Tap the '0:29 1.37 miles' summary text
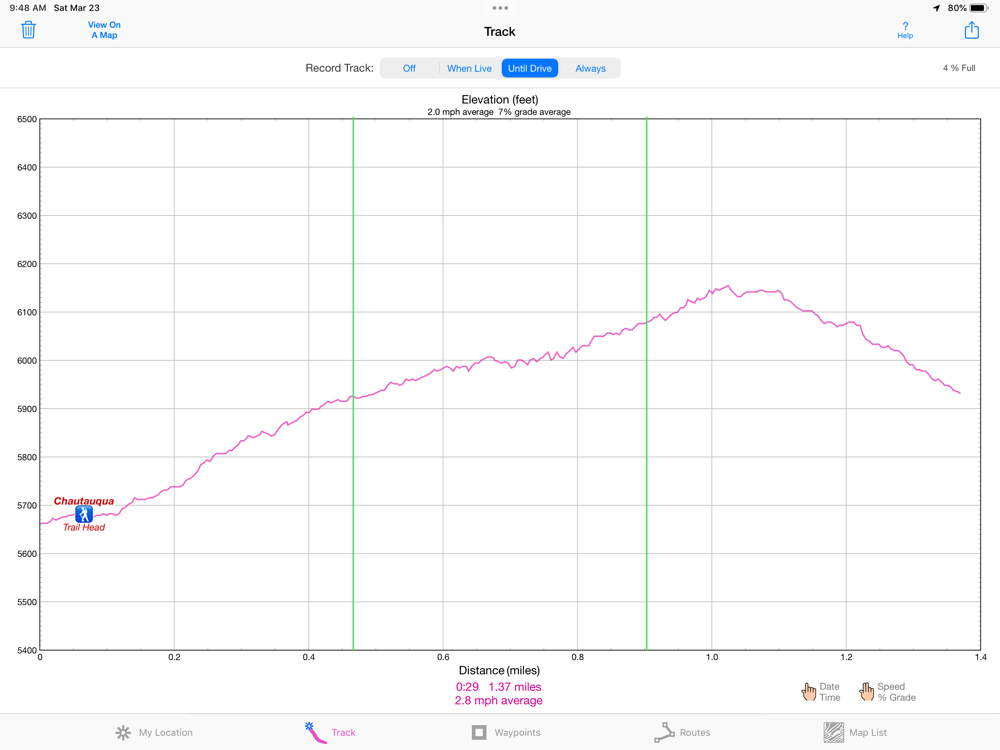 pyautogui.click(x=499, y=687)
